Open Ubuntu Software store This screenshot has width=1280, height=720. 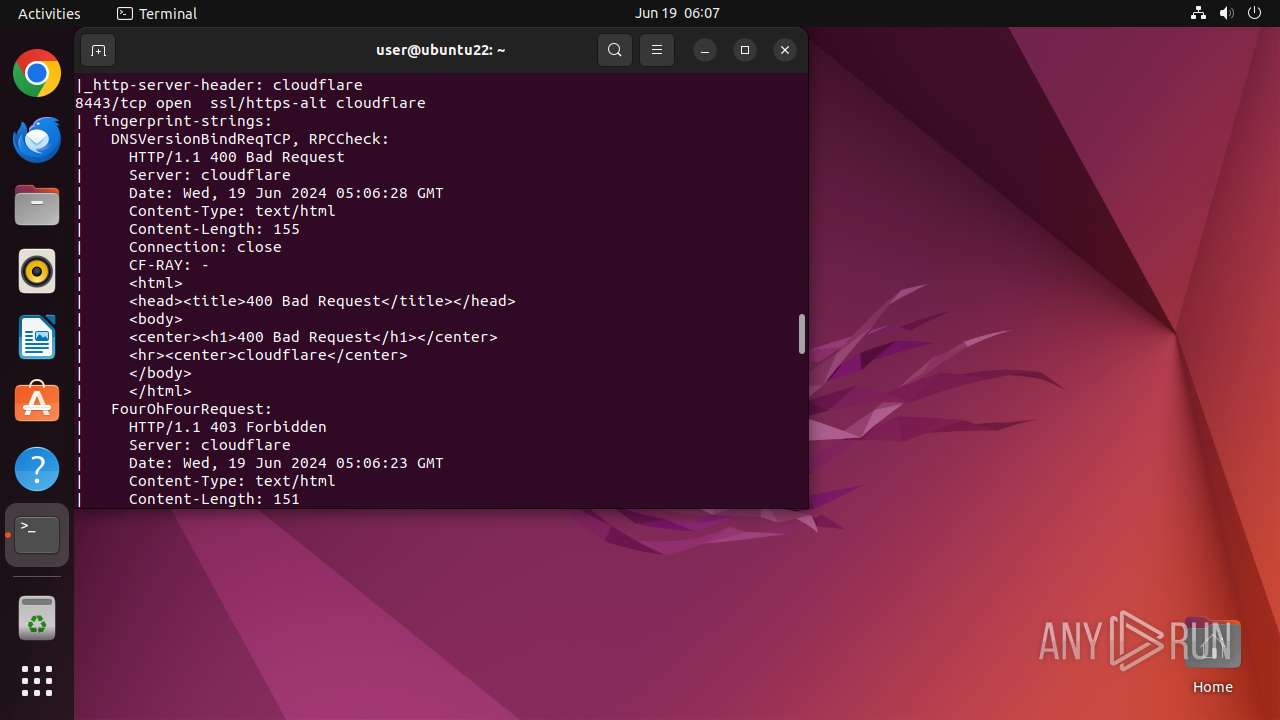pos(37,403)
